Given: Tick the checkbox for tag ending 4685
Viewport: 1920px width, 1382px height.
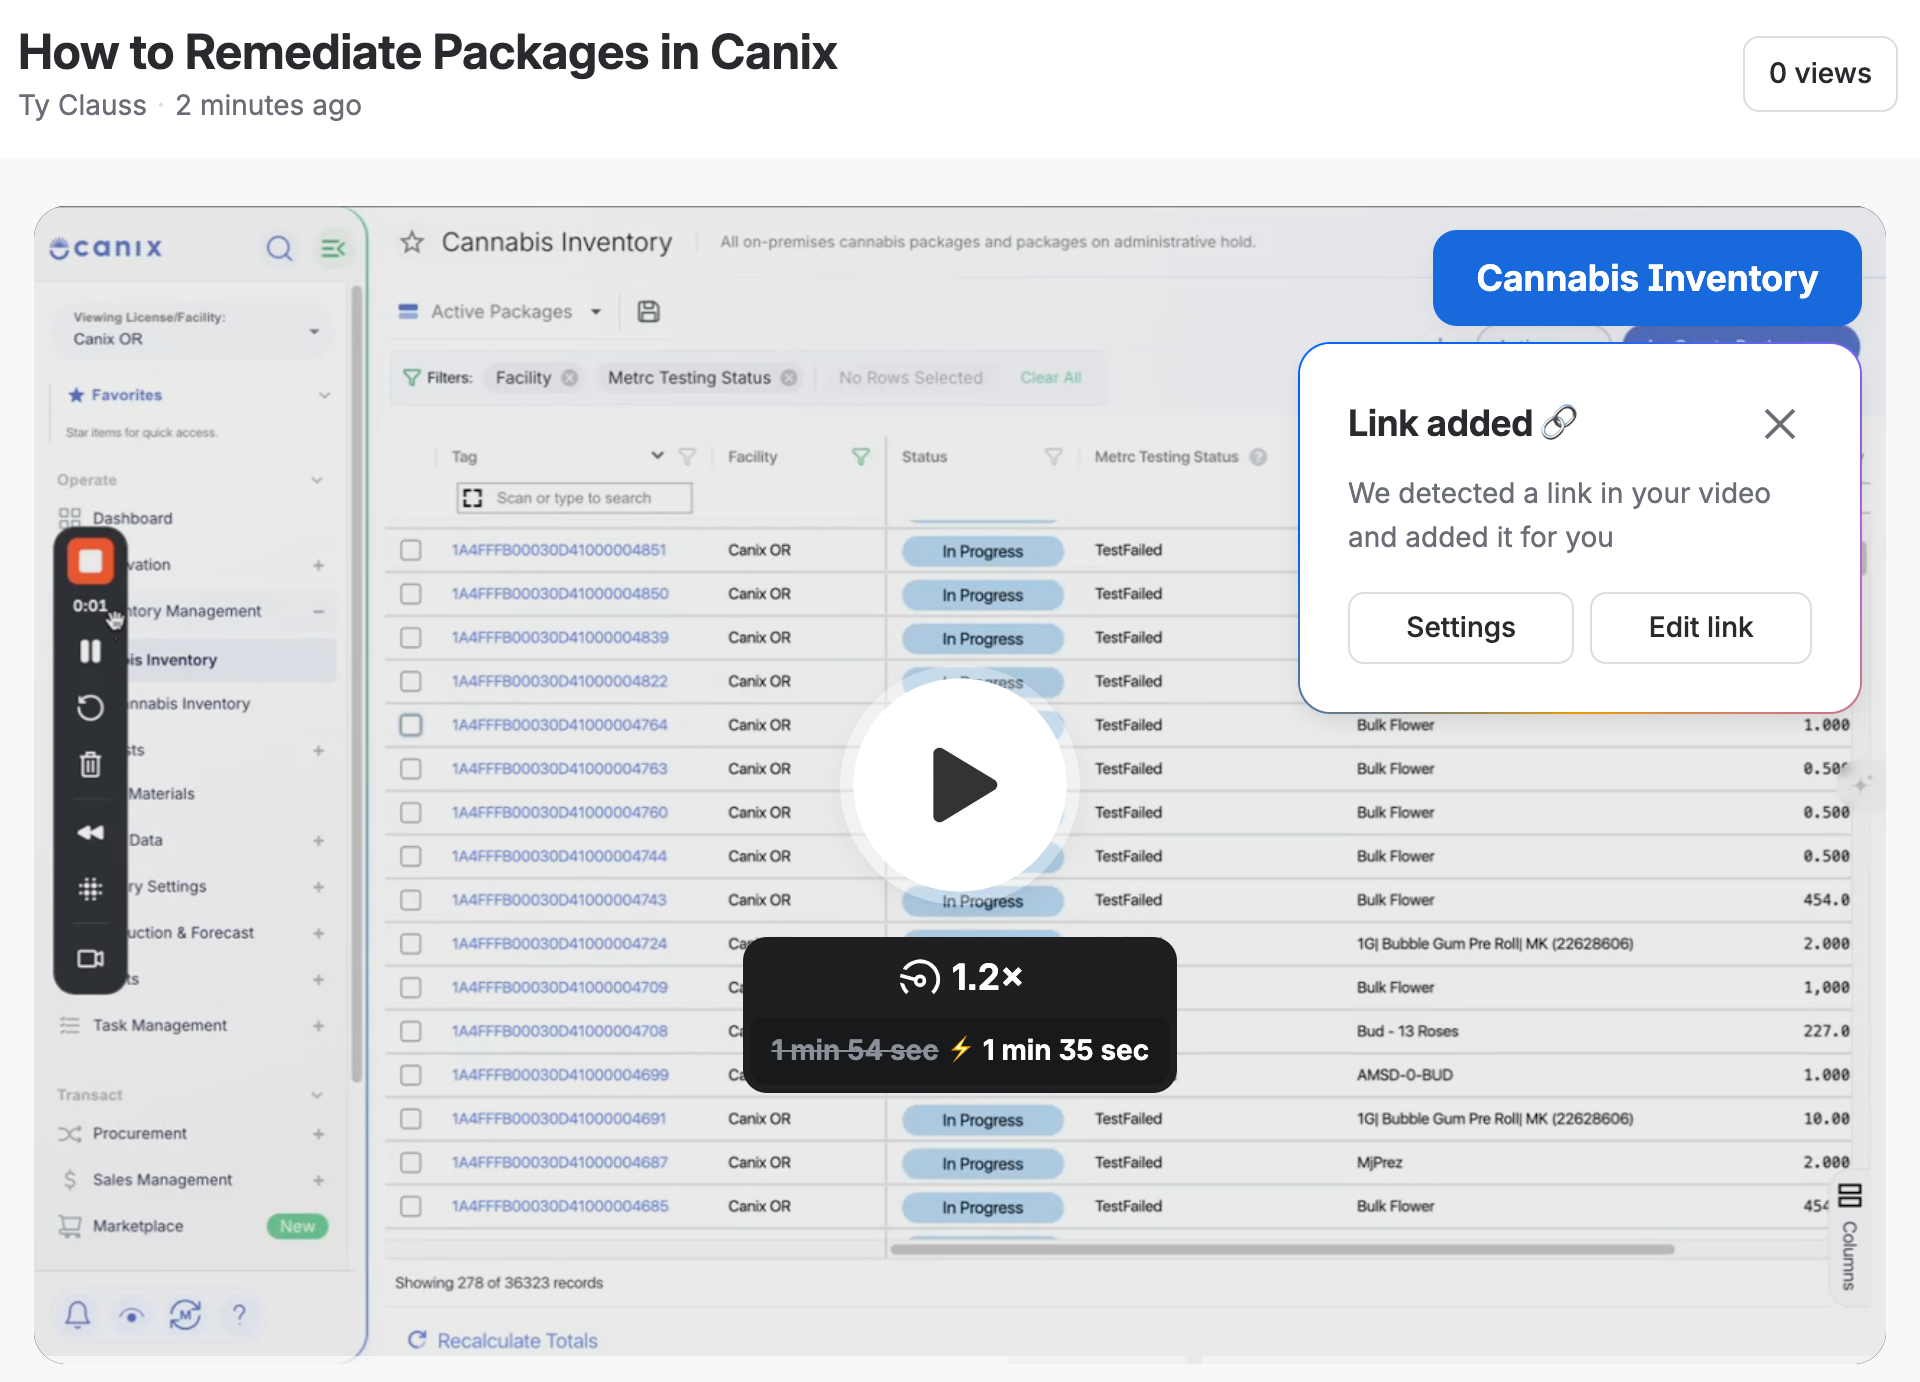Looking at the screenshot, I should point(410,1206).
